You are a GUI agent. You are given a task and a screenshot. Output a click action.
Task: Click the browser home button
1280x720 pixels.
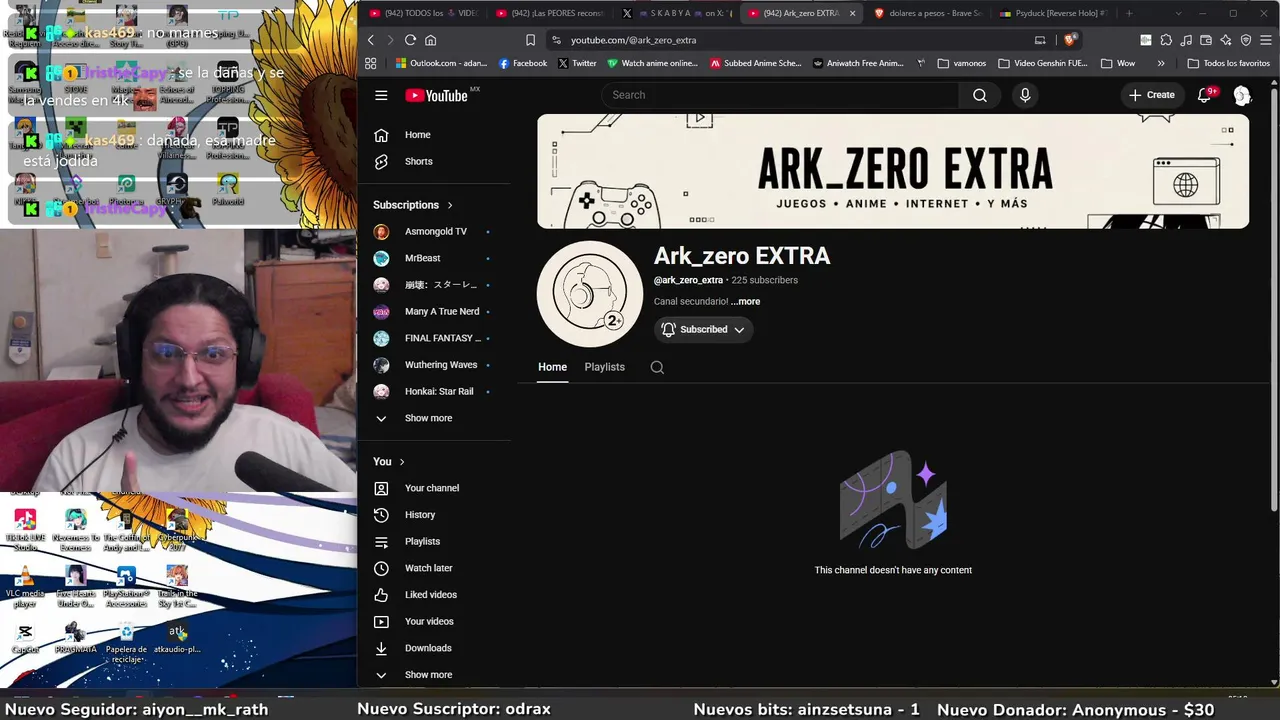(431, 40)
